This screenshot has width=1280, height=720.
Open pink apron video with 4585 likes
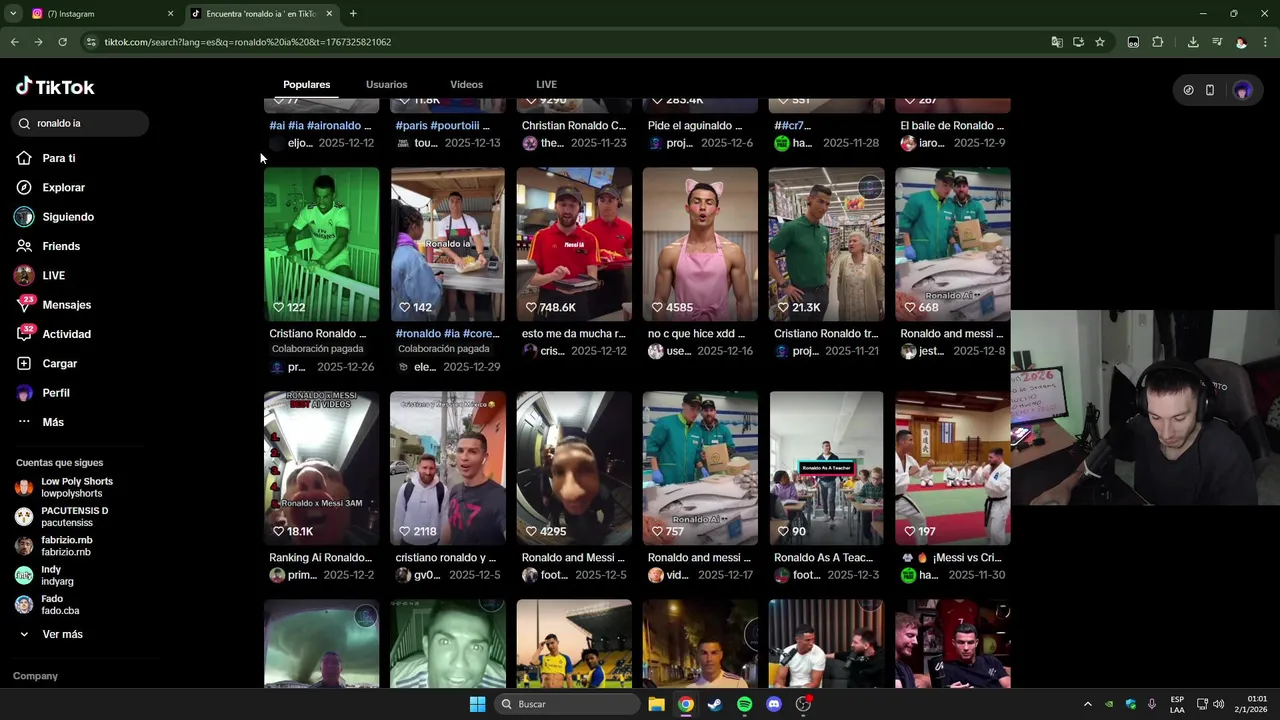tap(700, 244)
